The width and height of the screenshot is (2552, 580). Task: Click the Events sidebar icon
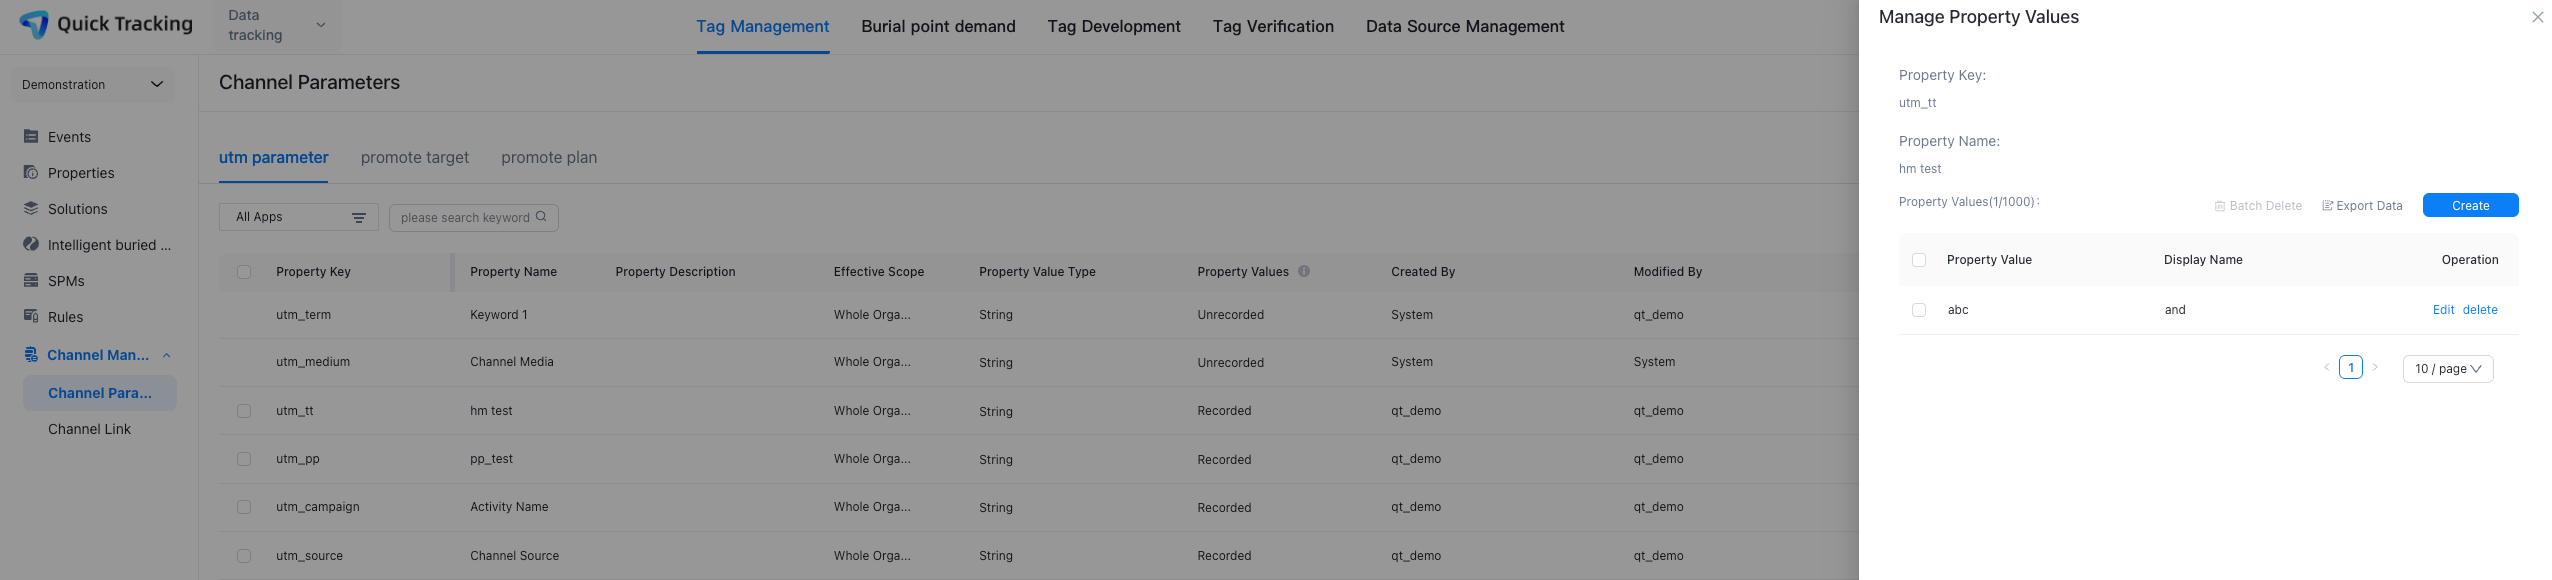tap(31, 137)
